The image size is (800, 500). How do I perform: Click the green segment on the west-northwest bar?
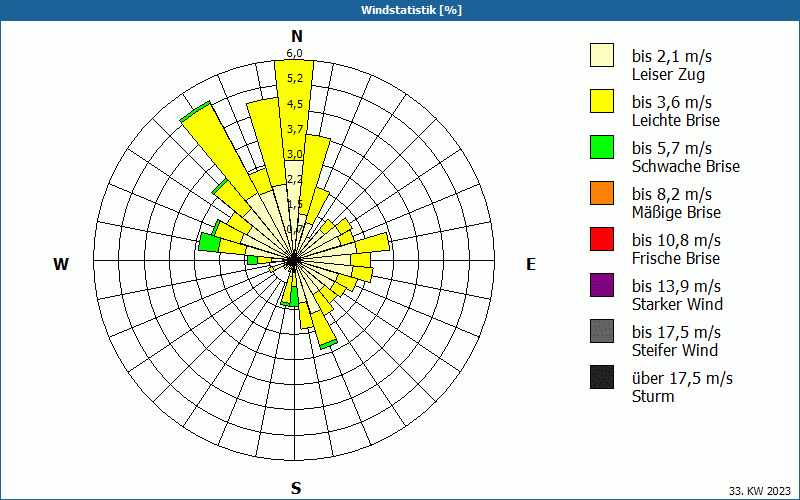(x=209, y=242)
